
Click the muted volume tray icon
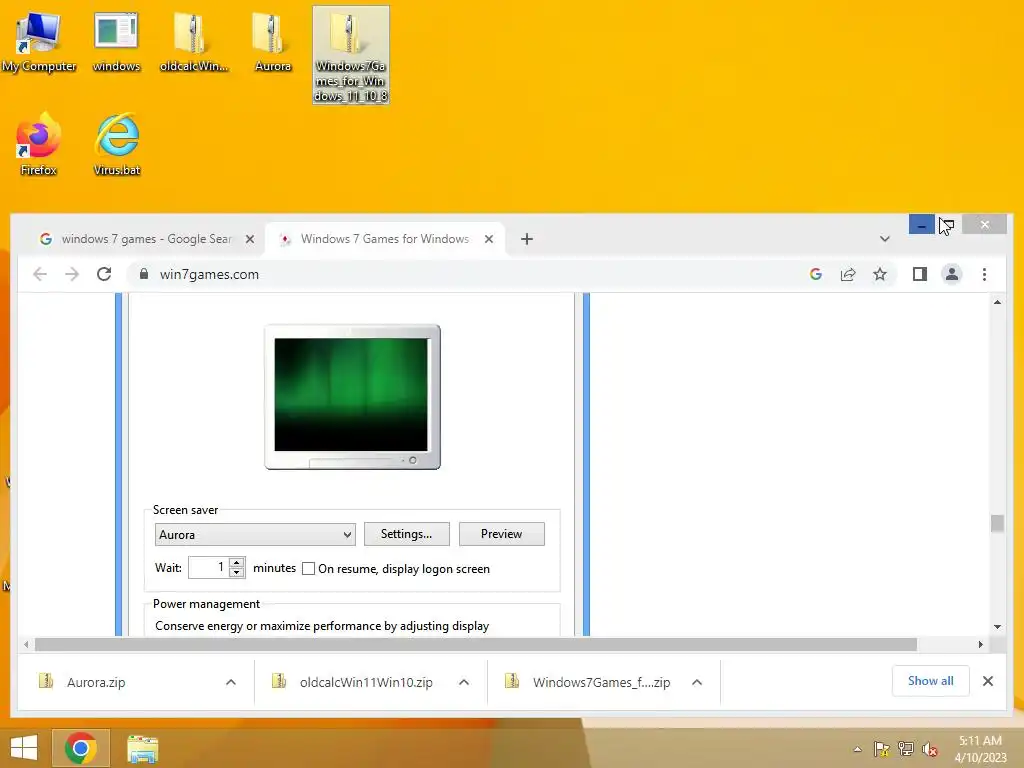point(930,749)
